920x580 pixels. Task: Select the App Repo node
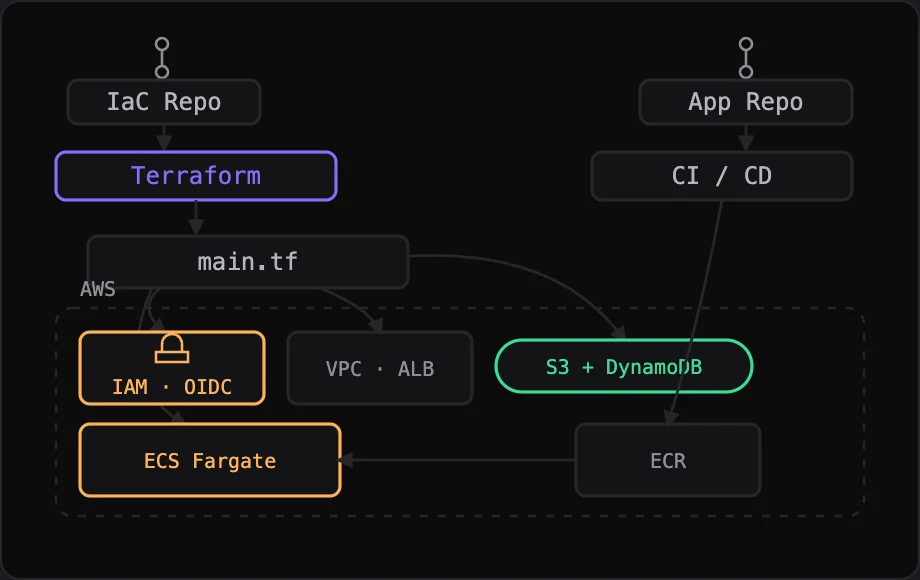click(x=746, y=102)
